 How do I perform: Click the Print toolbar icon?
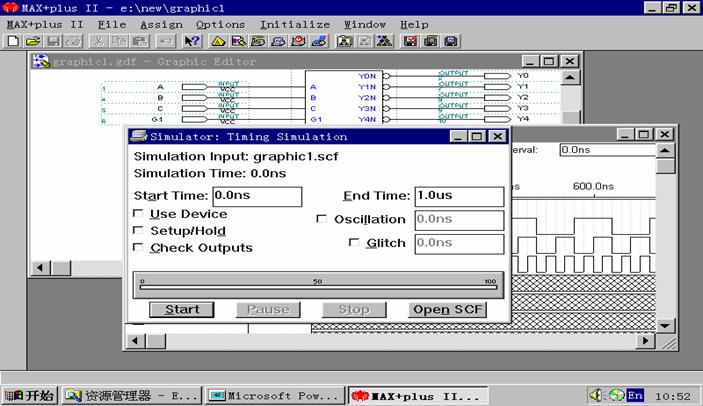click(x=74, y=41)
